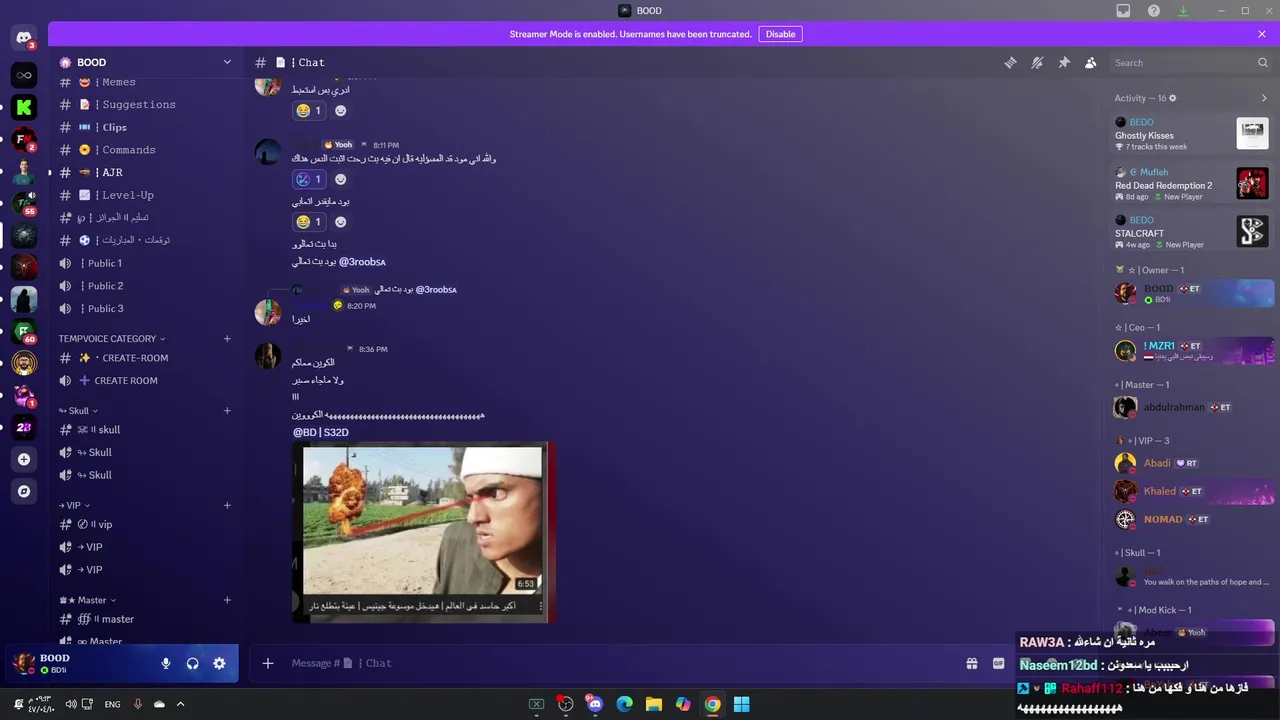The width and height of the screenshot is (1280, 720).
Task: Open Discord help icon
Action: pos(1154,11)
